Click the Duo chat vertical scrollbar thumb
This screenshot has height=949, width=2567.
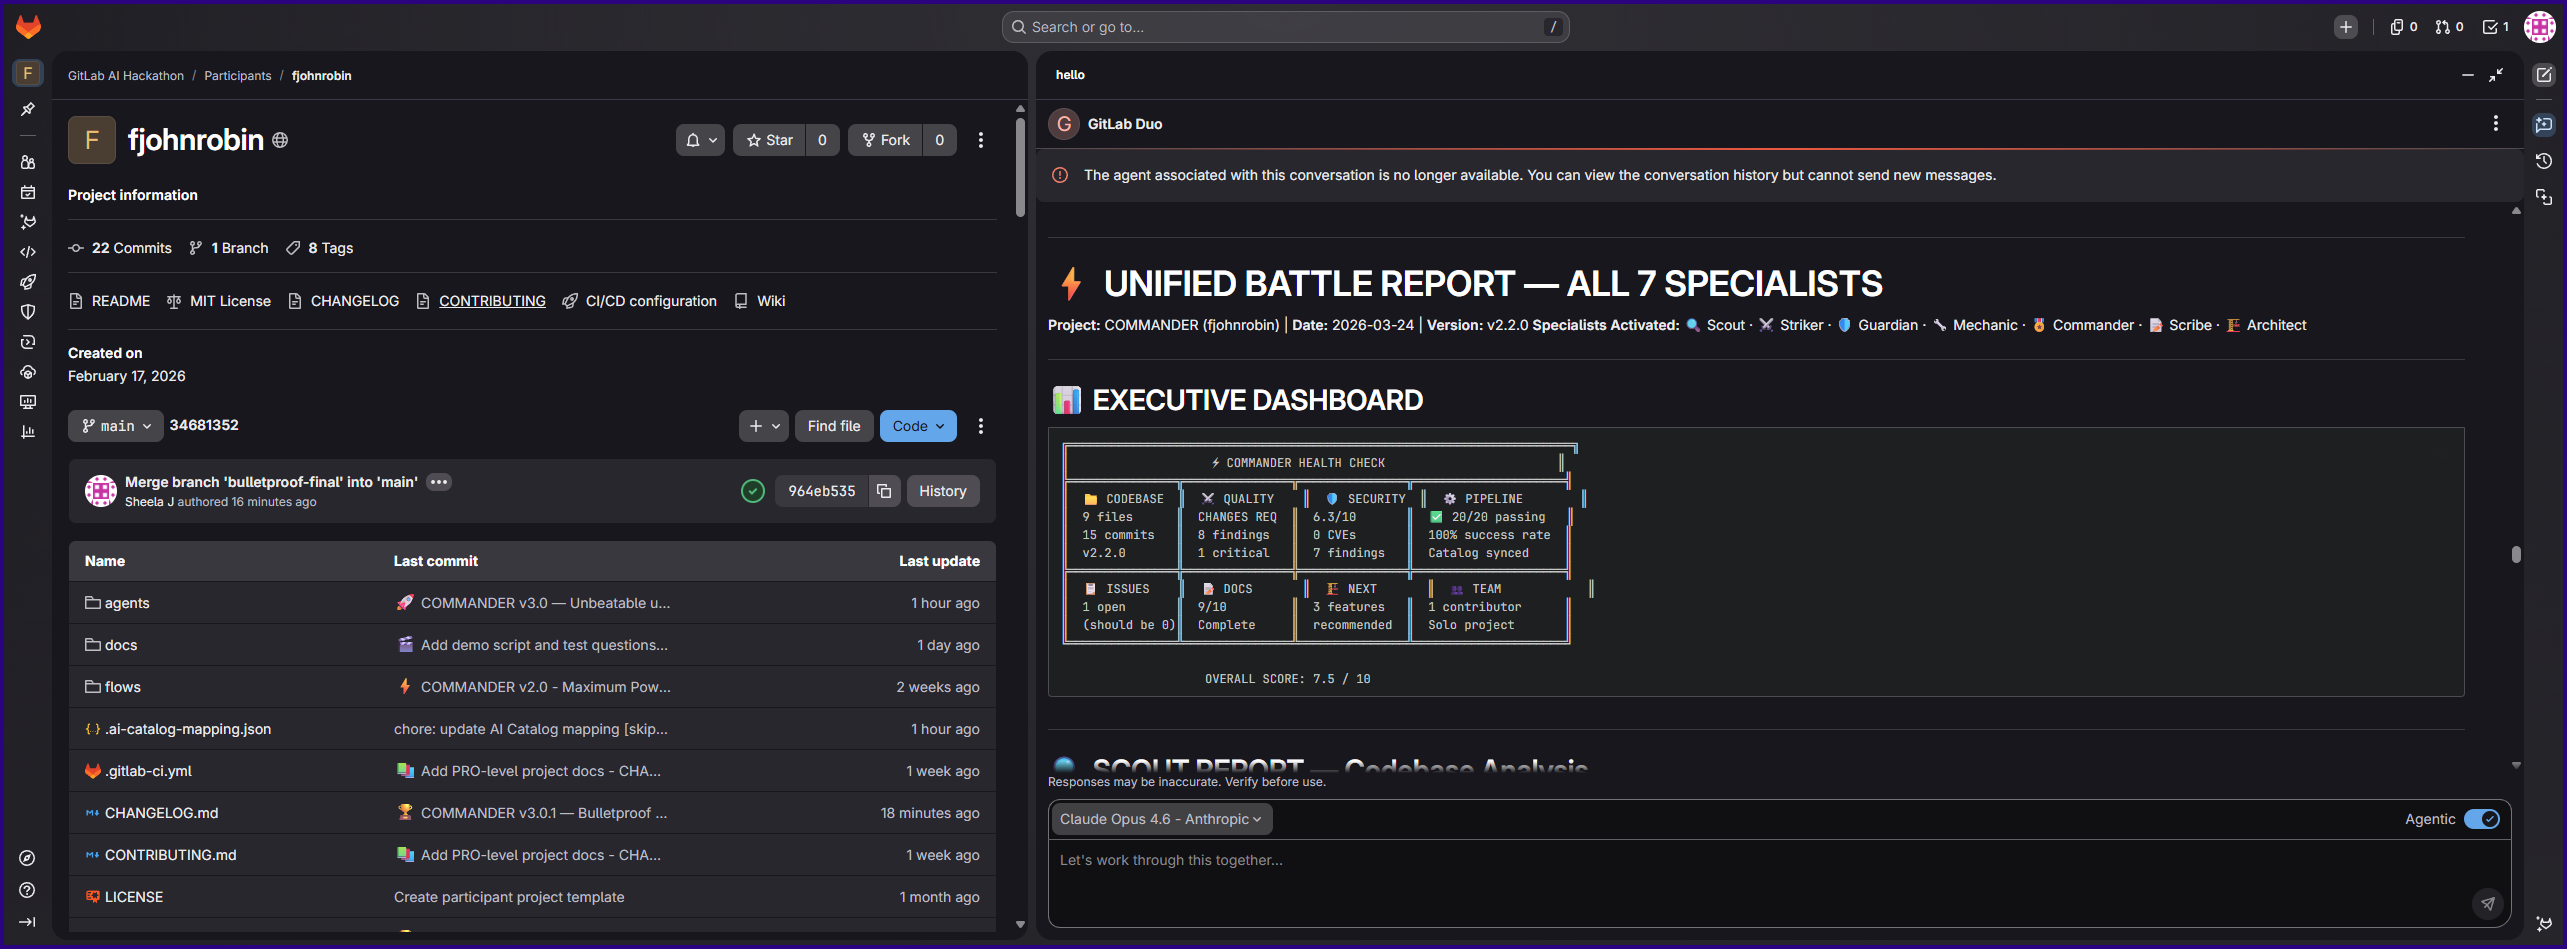pos(2516,554)
